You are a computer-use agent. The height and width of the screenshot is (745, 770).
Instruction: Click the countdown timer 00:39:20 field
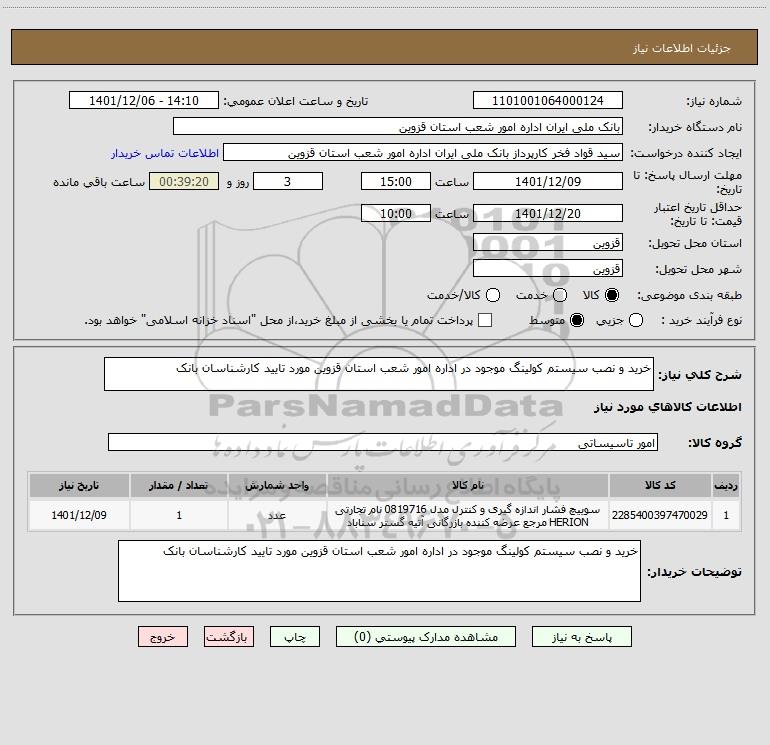point(184,181)
